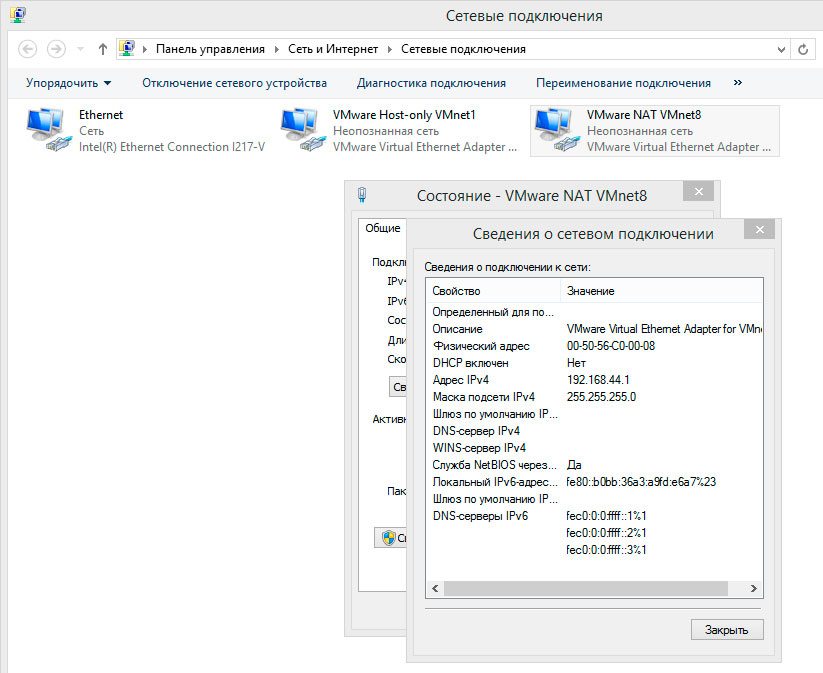The width and height of the screenshot is (823, 673).
Task: Select the DHCP включен row
Action: 594,363
